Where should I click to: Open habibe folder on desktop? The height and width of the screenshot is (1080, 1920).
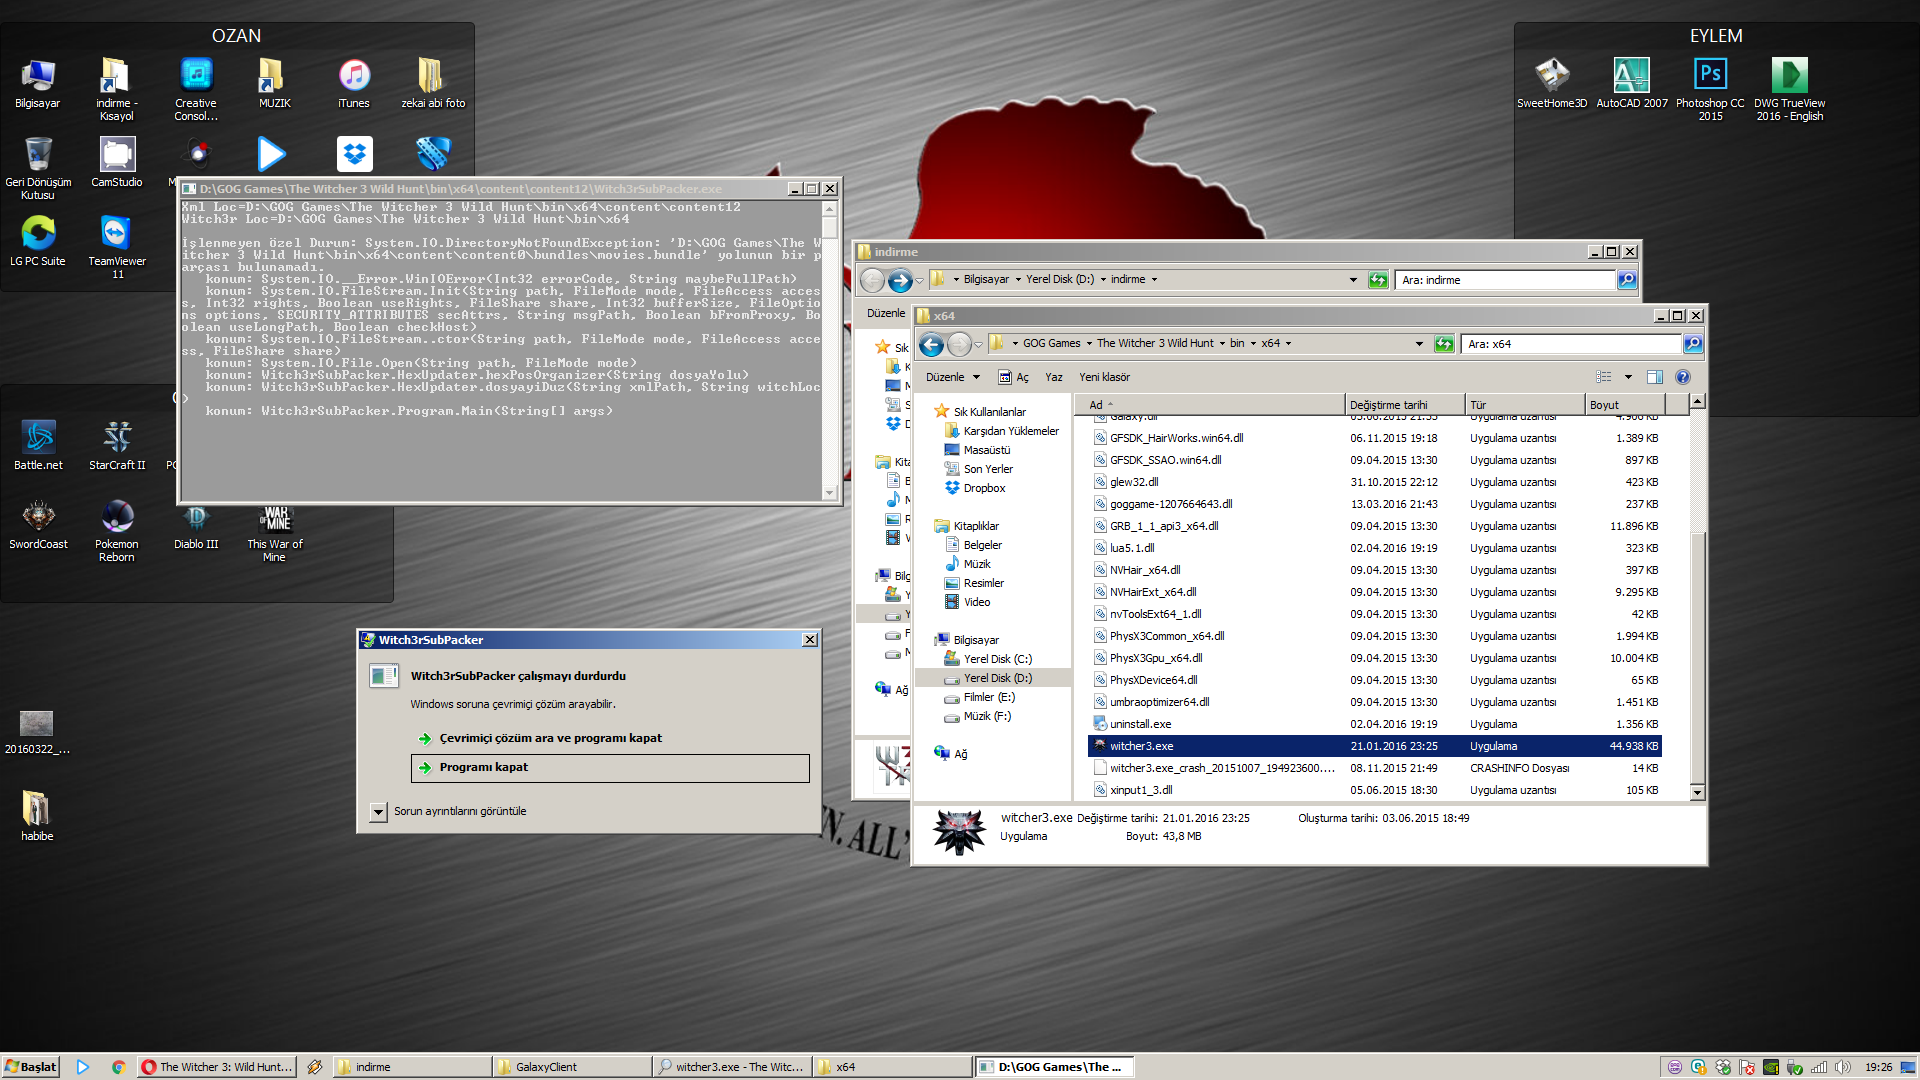[x=37, y=815]
